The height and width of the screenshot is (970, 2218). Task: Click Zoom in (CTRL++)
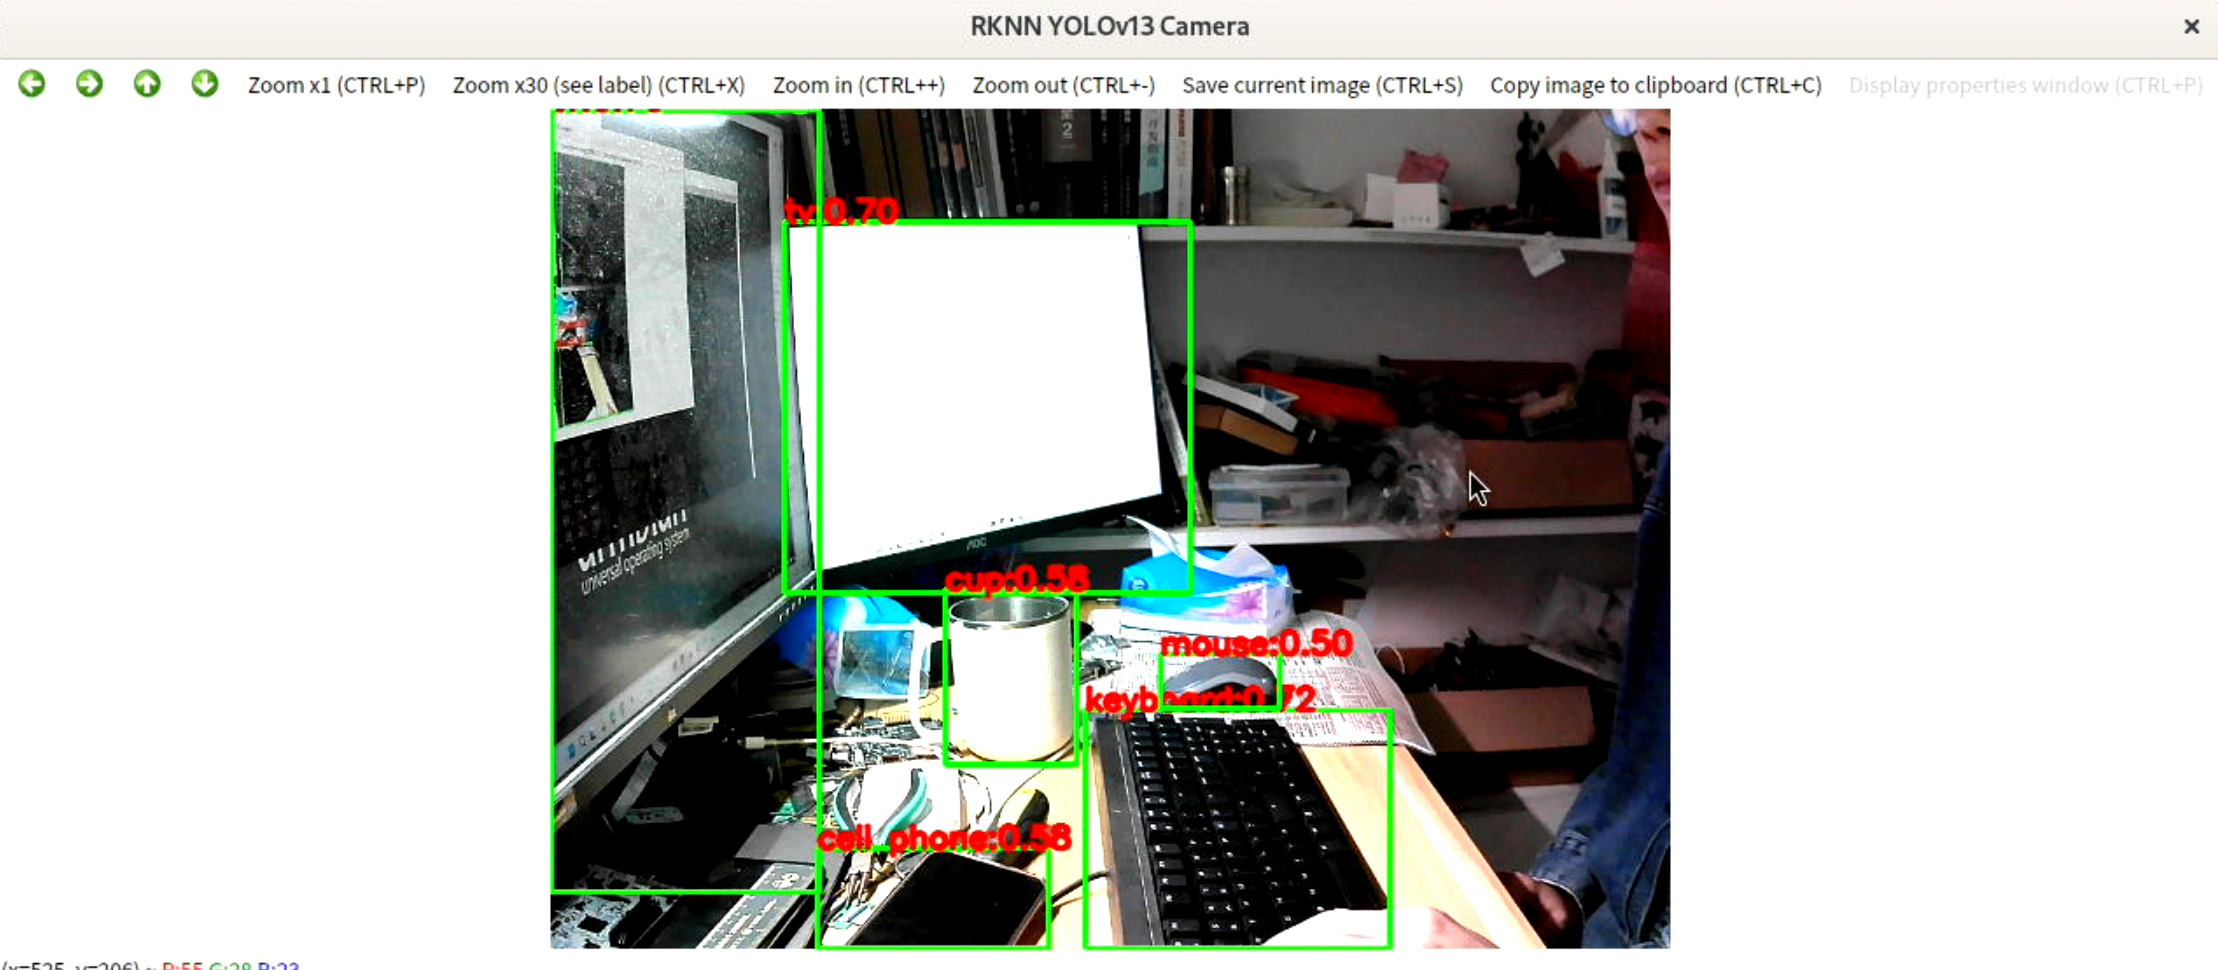point(858,85)
